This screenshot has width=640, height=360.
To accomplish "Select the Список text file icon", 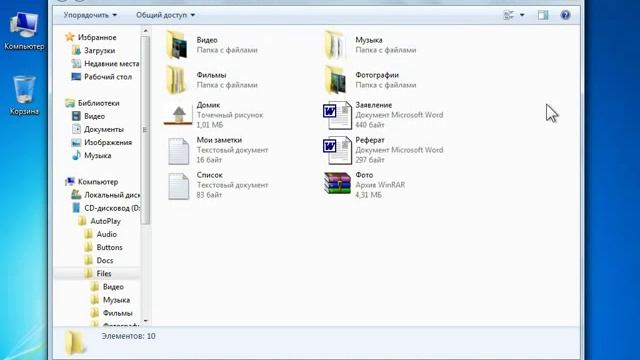I will pyautogui.click(x=179, y=186).
